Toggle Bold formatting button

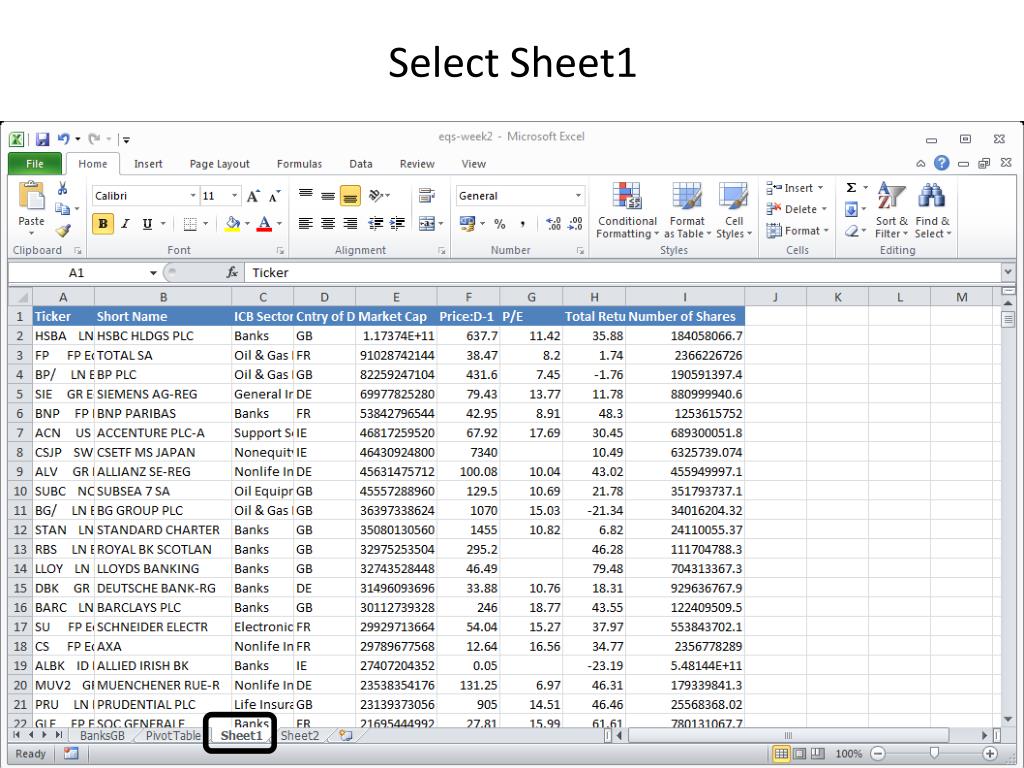(x=103, y=224)
